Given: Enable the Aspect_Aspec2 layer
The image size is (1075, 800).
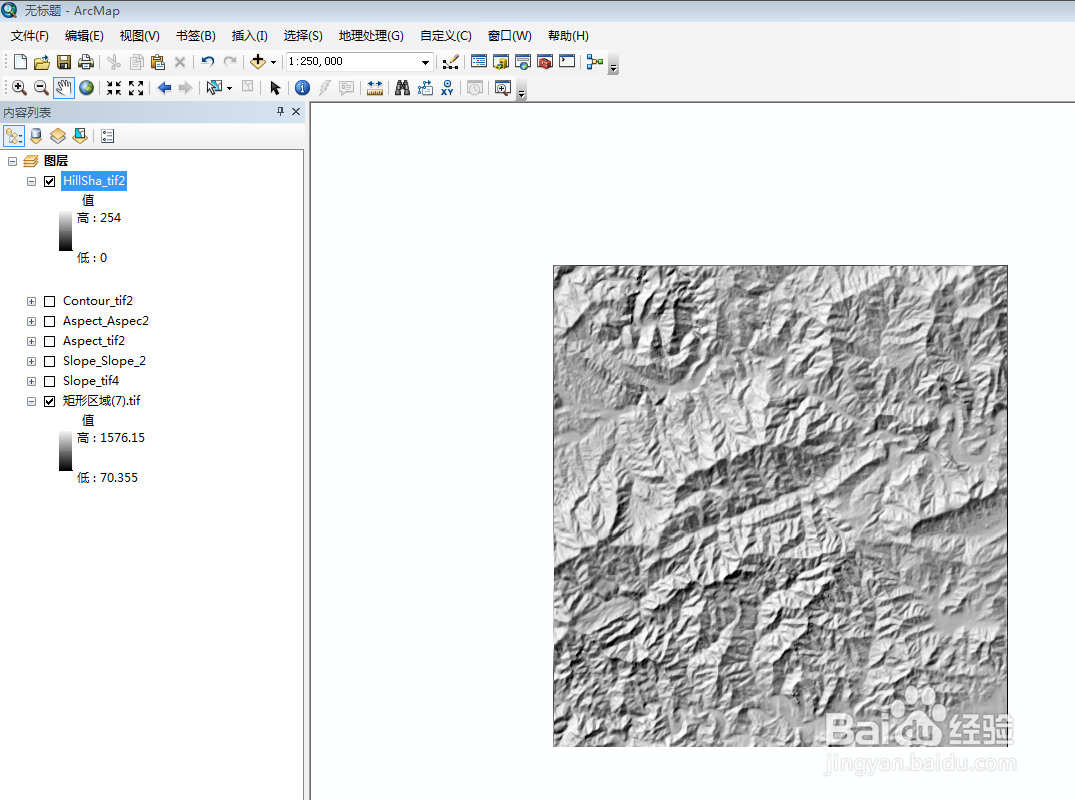Looking at the screenshot, I should click(49, 322).
